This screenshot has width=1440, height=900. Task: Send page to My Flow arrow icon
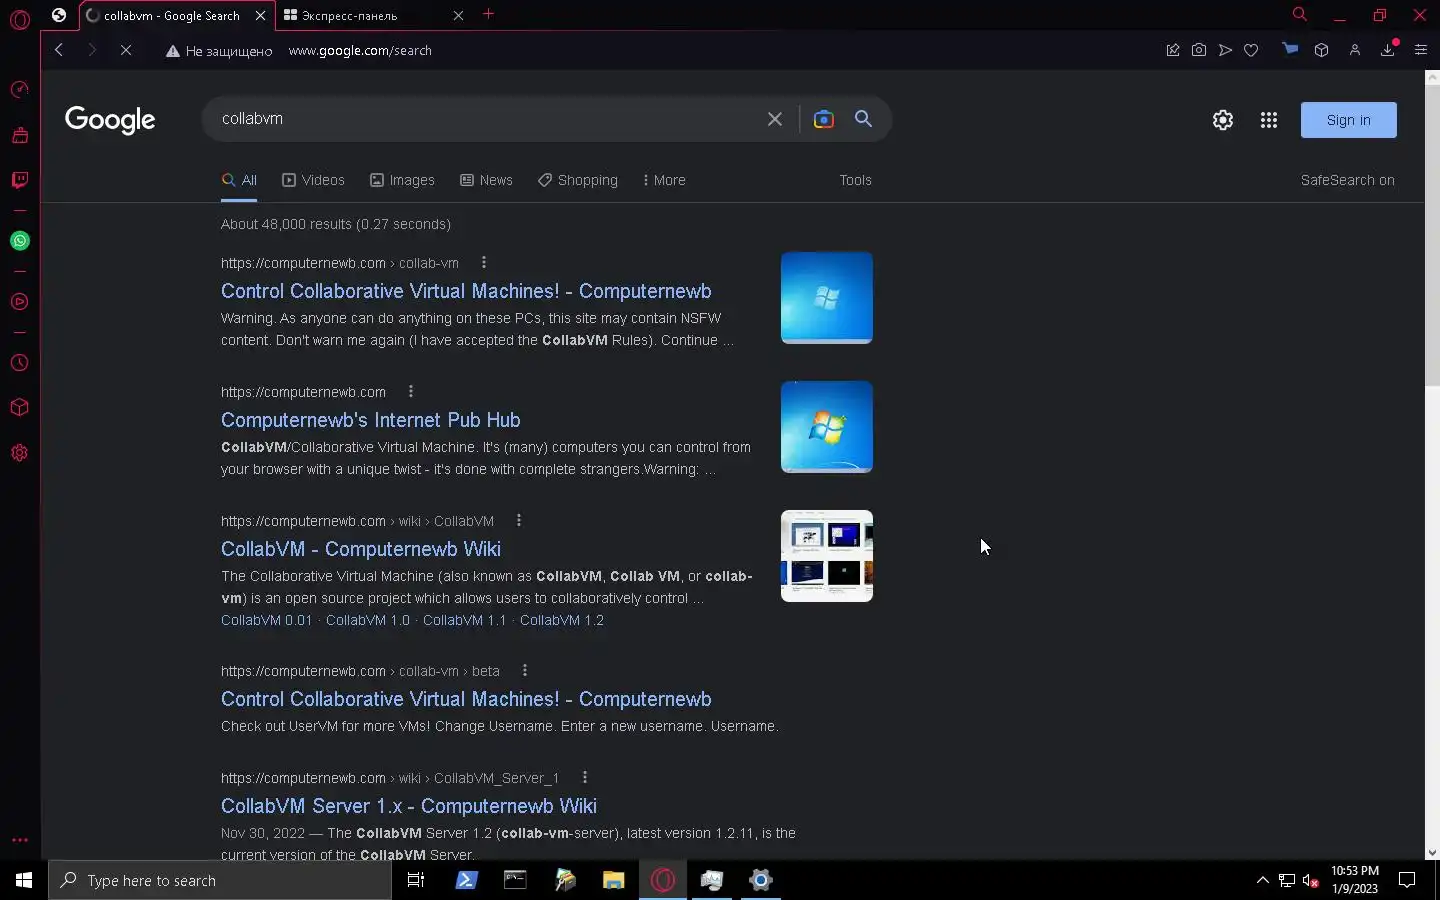click(x=1225, y=50)
